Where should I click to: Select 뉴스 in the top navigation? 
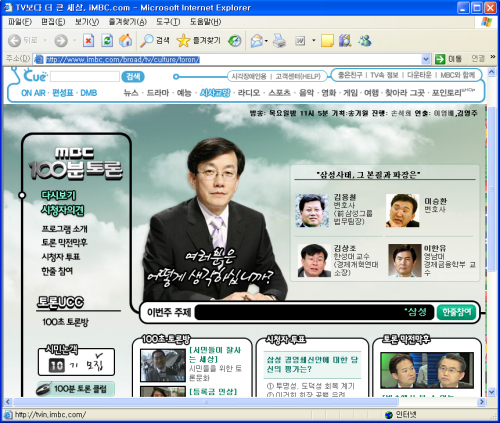pos(131,93)
